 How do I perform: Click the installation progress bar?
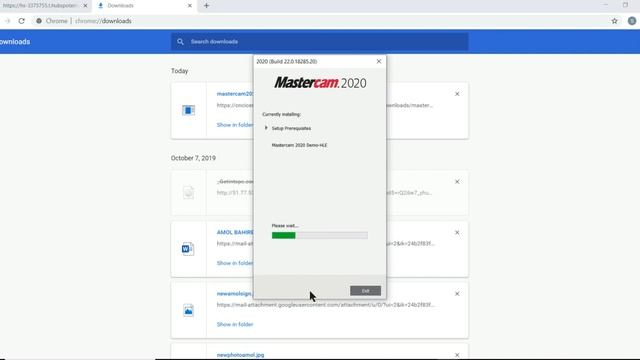320,235
